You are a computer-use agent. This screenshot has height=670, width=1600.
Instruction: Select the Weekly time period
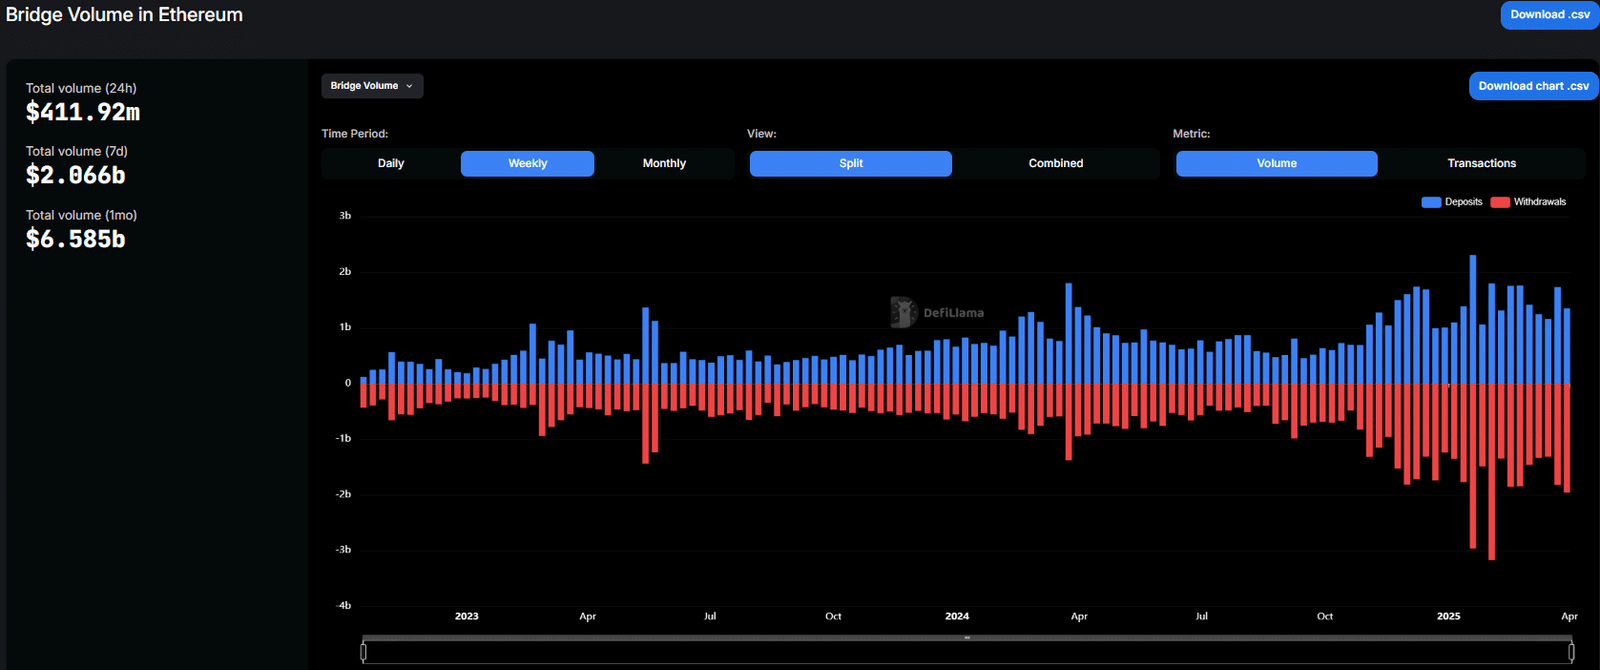527,163
